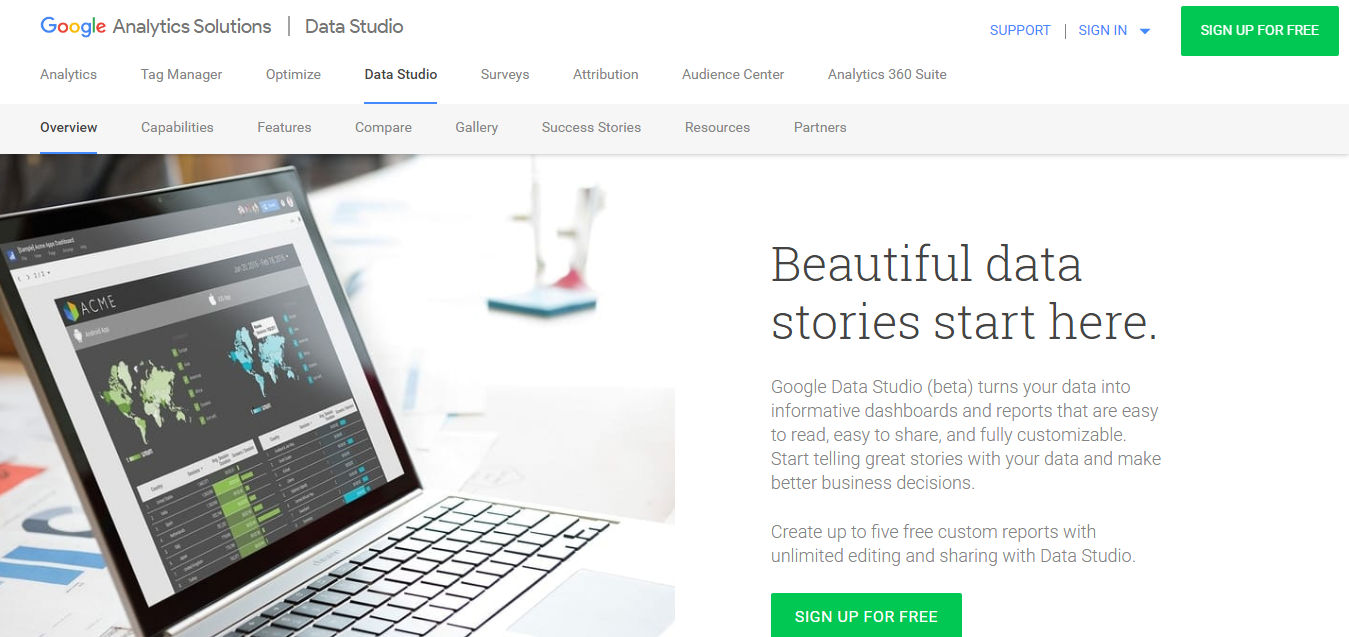Image resolution: width=1349 pixels, height=637 pixels.
Task: Click the lower Sign Up For Free button
Action: tap(866, 615)
